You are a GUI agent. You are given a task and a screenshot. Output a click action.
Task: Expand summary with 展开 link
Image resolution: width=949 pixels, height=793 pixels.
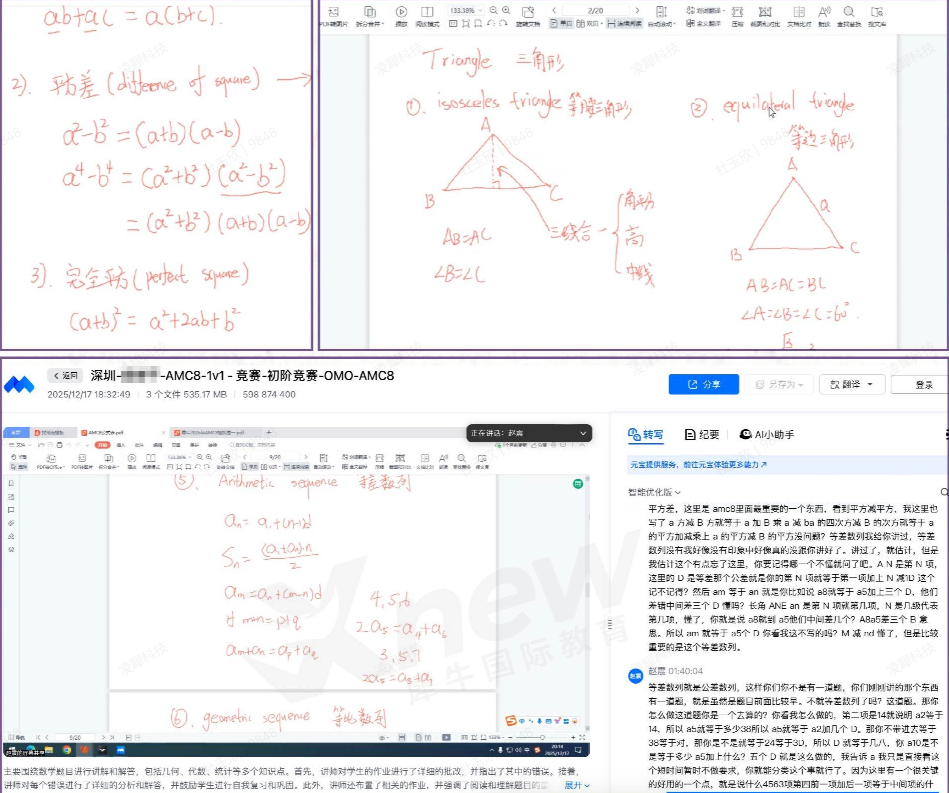click(577, 785)
